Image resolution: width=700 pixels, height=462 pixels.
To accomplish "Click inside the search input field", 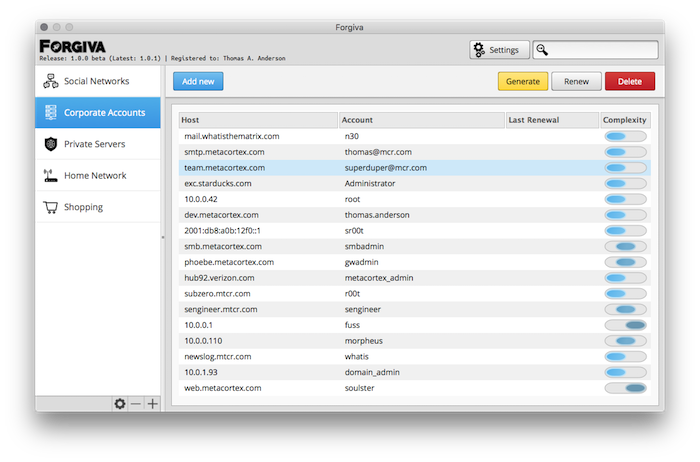I will [x=596, y=50].
